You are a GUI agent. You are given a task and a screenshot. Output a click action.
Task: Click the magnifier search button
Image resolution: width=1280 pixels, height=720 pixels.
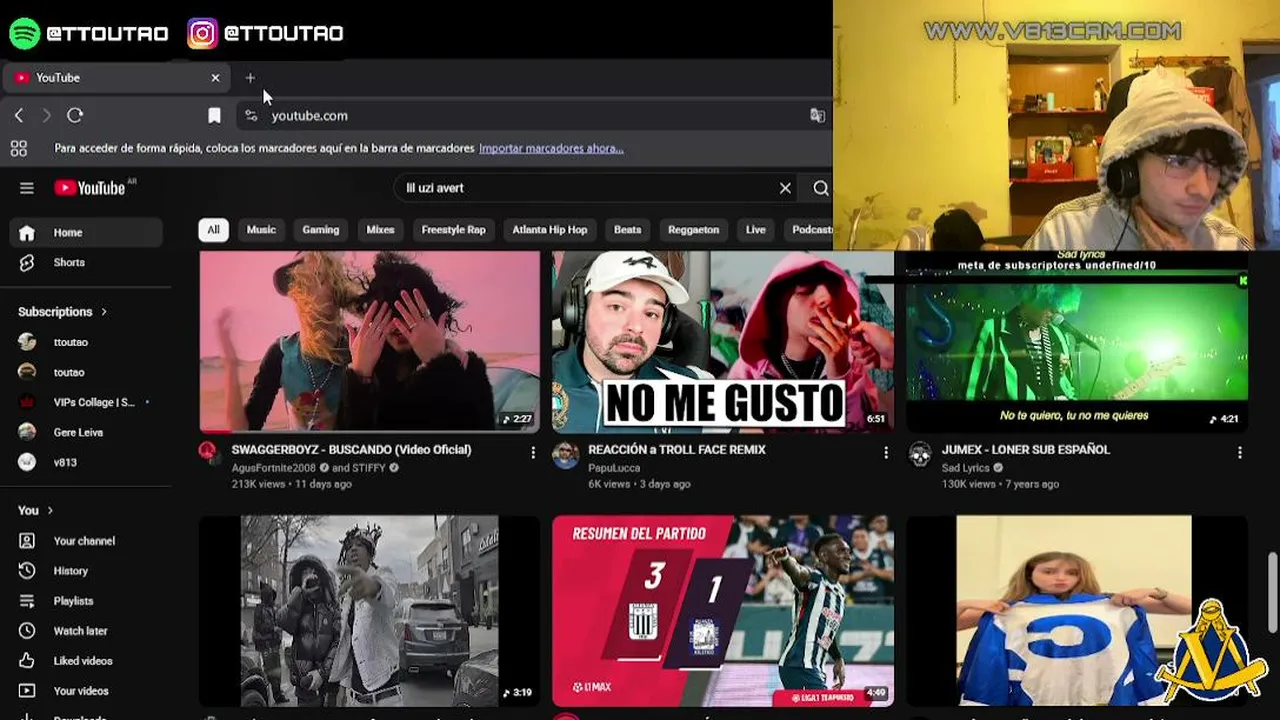[821, 188]
